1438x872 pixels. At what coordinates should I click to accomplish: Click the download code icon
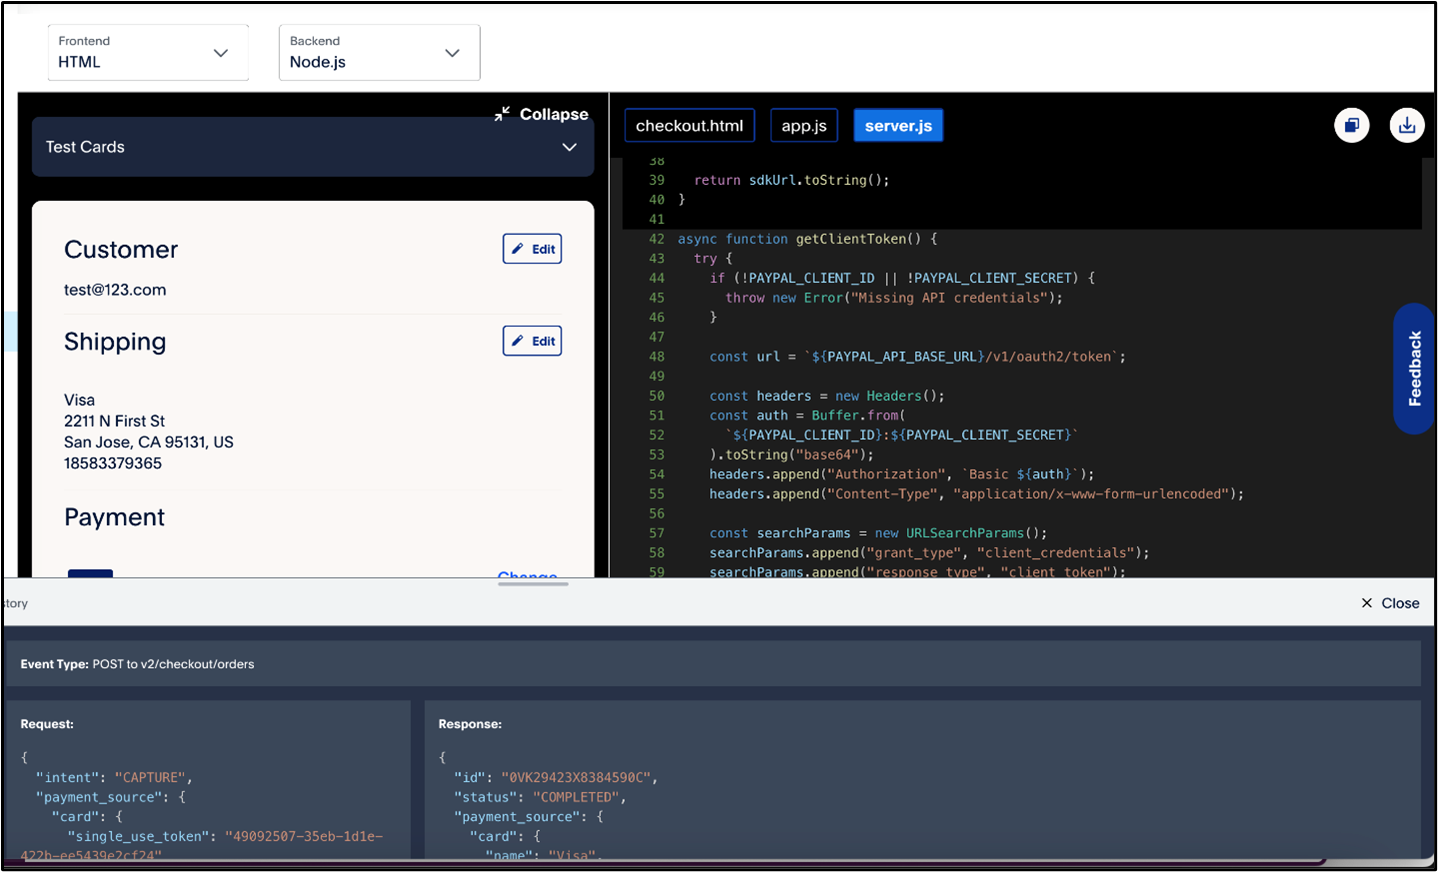pos(1406,125)
